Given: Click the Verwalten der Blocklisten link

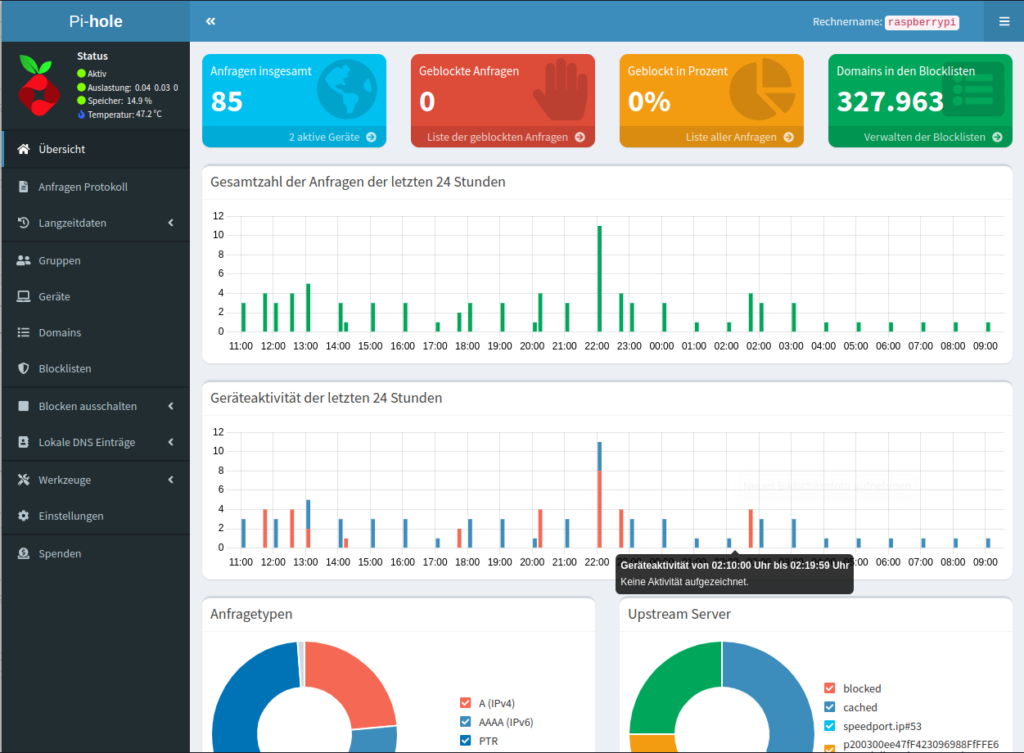Looking at the screenshot, I should (919, 137).
